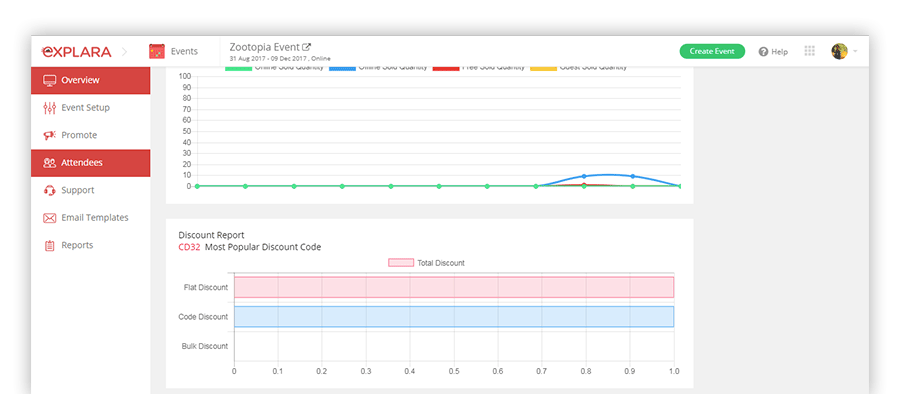The width and height of the screenshot is (900, 405).
Task: Open the Event Setup menu label
Action: [x=86, y=107]
